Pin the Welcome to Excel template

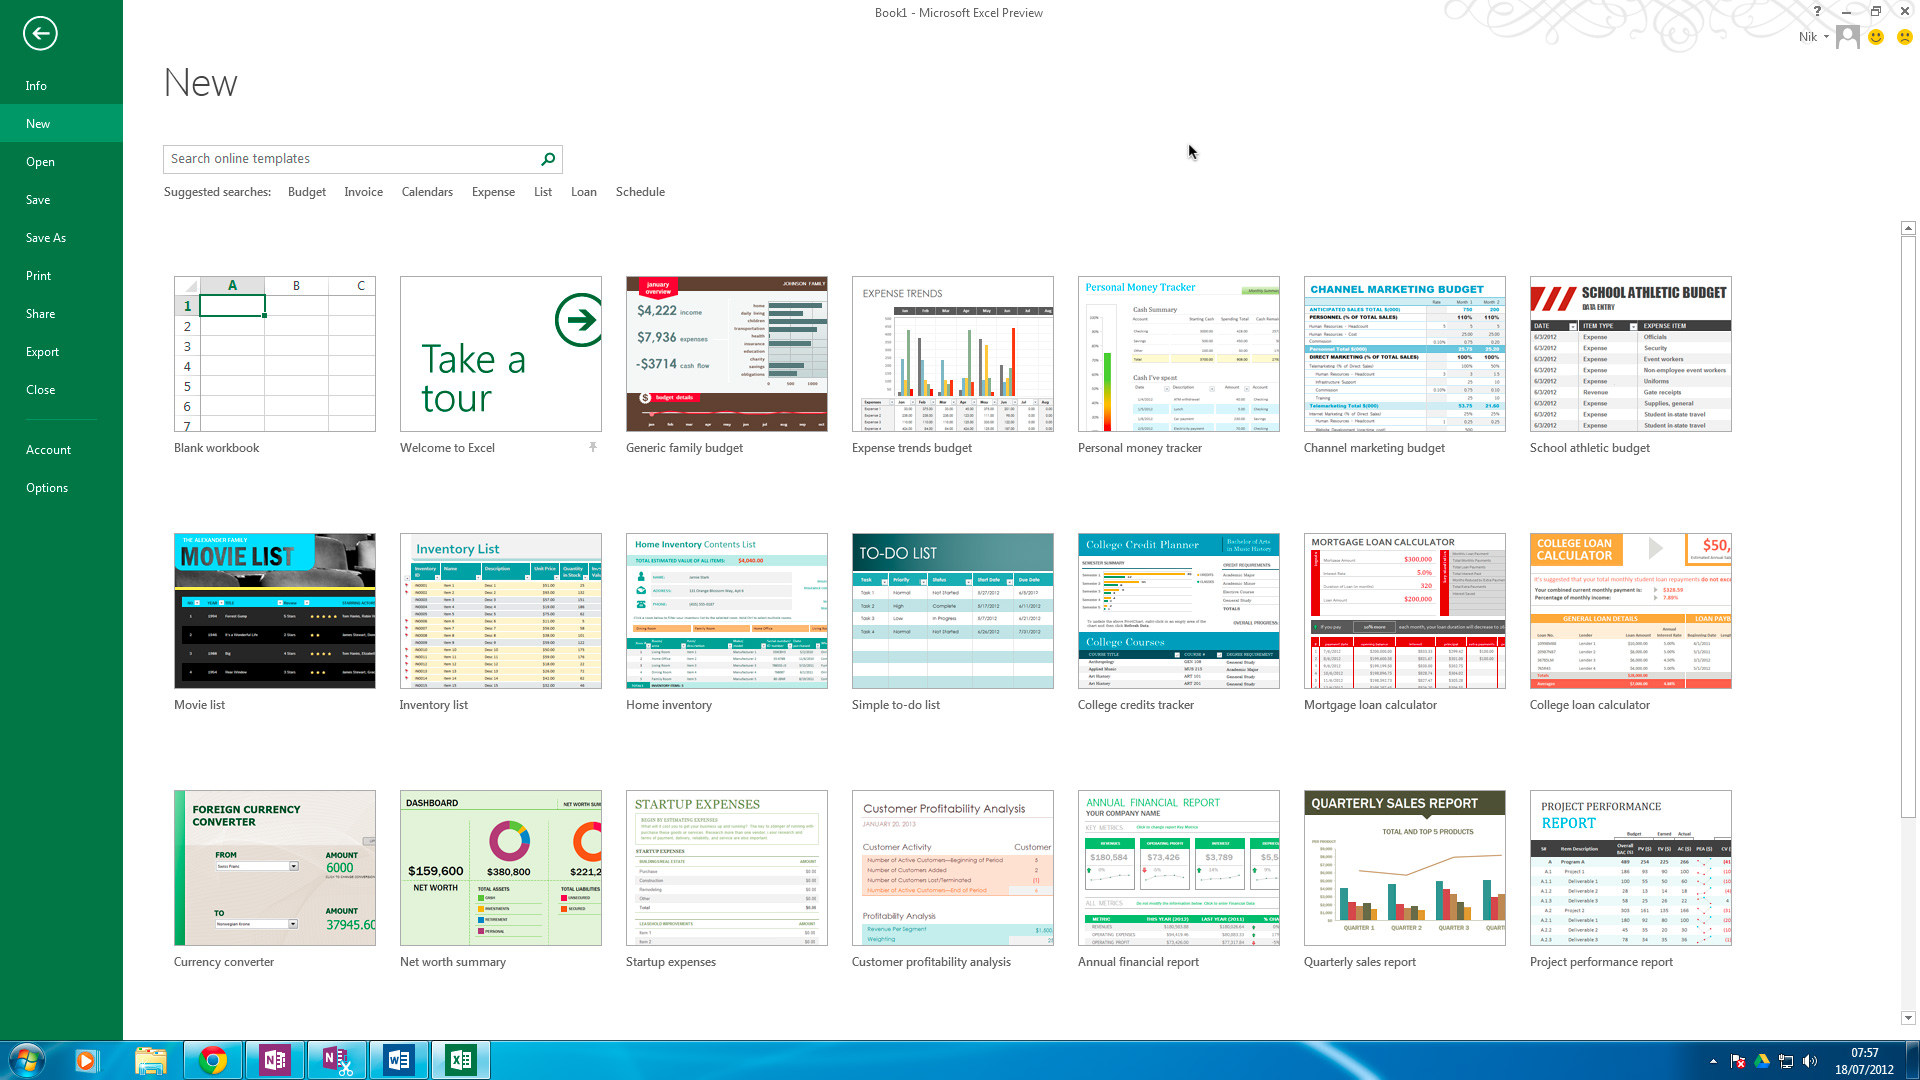point(593,447)
